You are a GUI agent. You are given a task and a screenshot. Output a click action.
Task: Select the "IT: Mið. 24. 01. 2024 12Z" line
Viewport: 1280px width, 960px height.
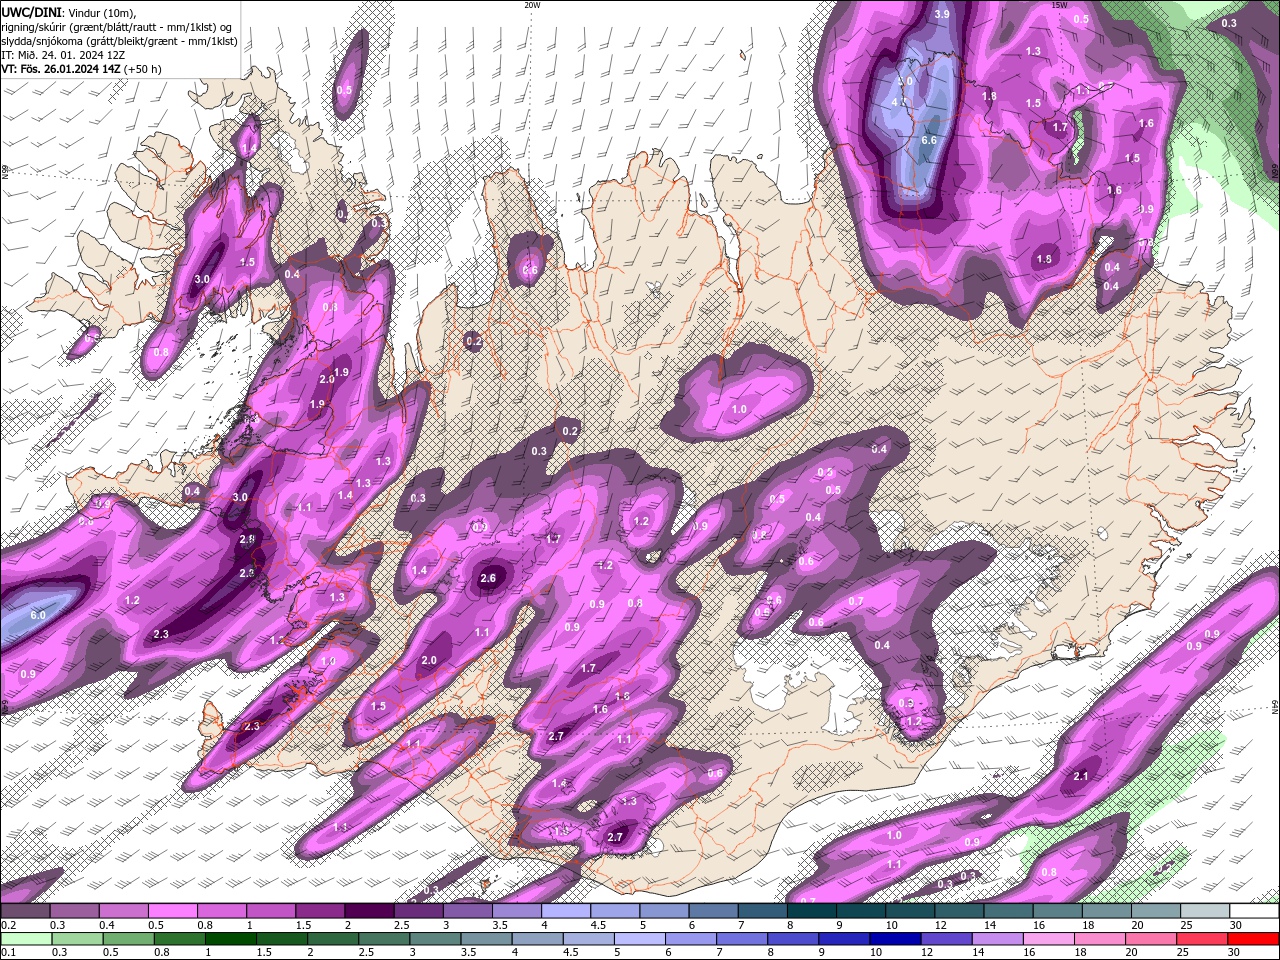click(63, 55)
